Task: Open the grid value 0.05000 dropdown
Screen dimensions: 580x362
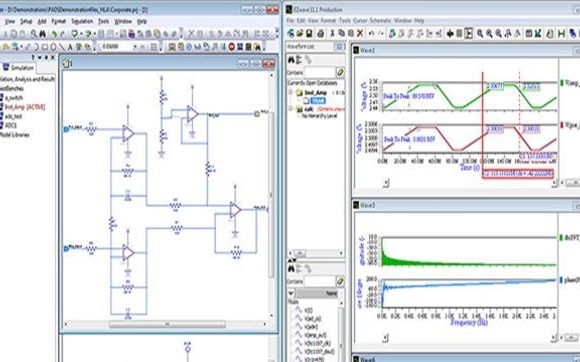Action: [x=135, y=47]
